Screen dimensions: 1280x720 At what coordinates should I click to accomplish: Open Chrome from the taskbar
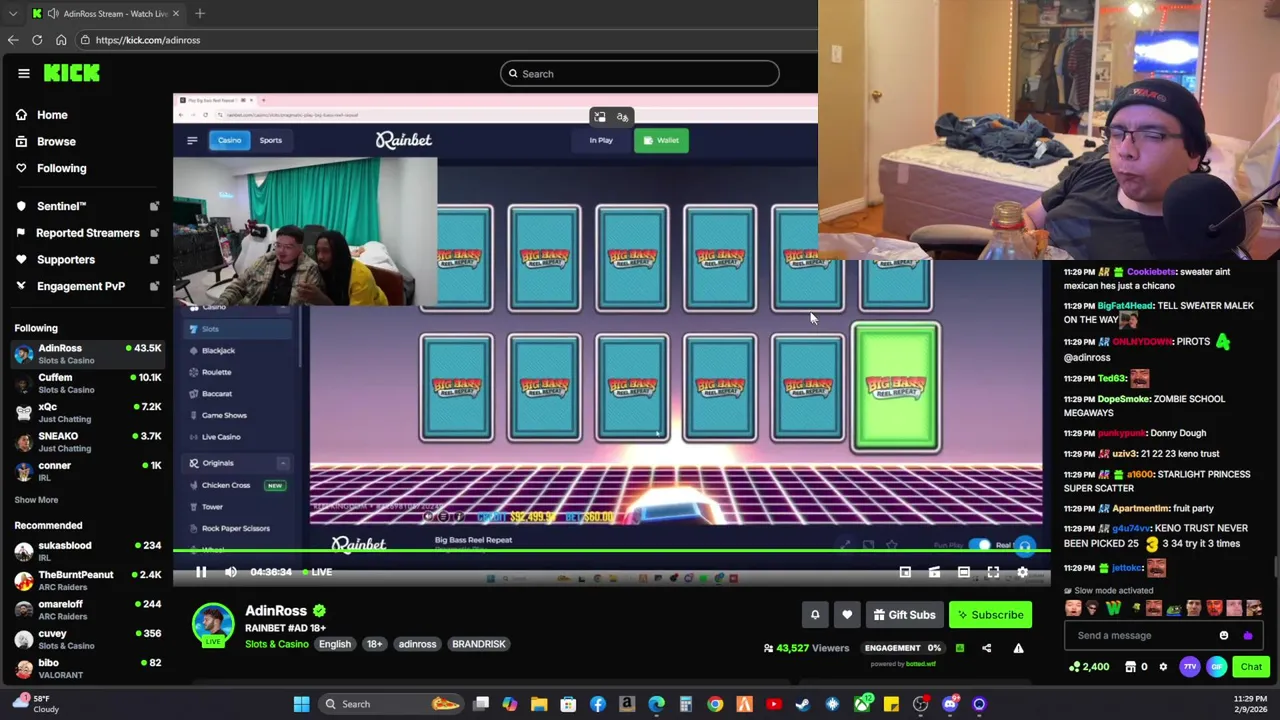715,704
